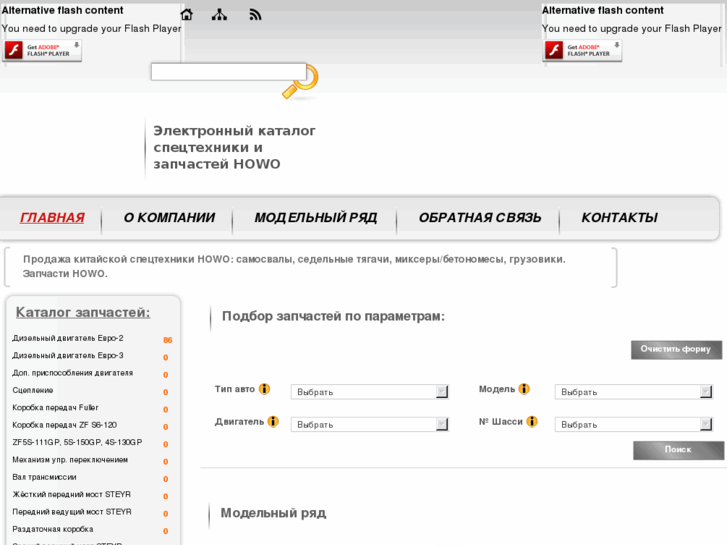727x545 pixels.
Task: Click the Подбор запчастей по параметрам heading
Action: [x=333, y=316]
